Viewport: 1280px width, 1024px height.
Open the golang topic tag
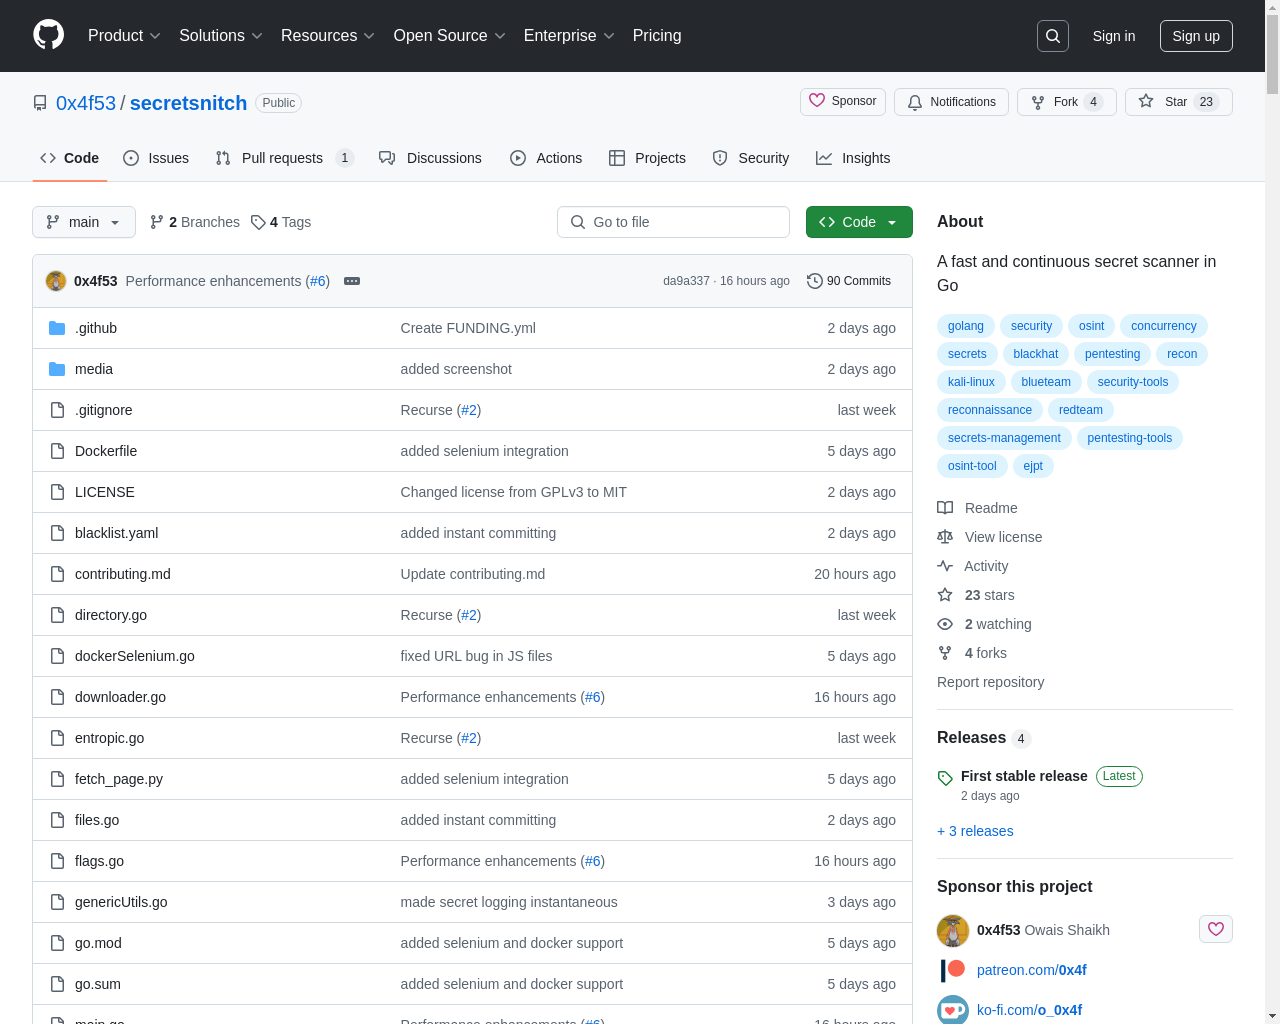[x=966, y=326]
